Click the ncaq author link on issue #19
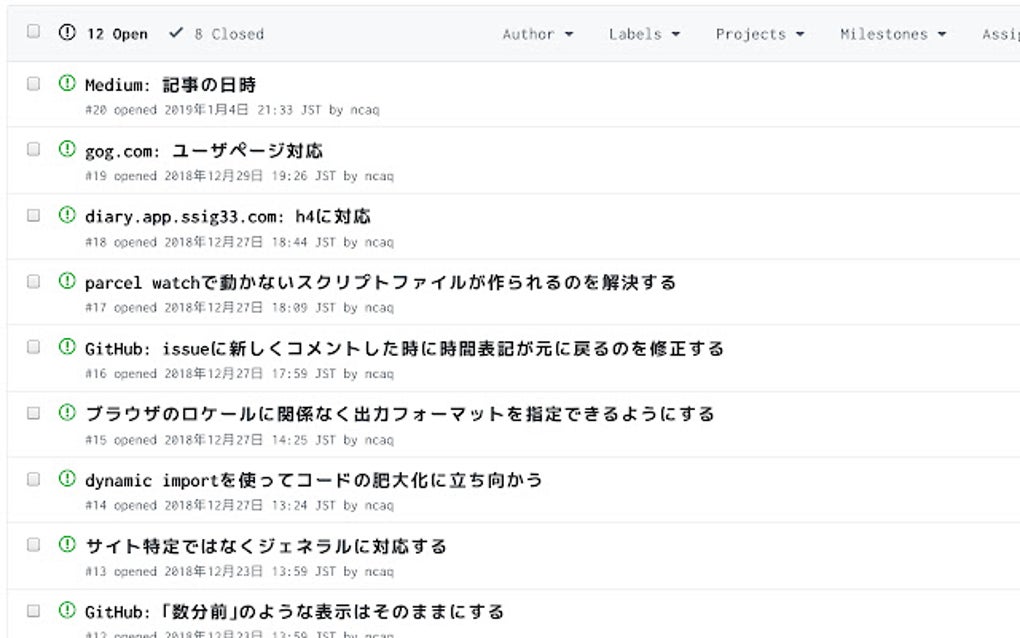 coord(382,175)
